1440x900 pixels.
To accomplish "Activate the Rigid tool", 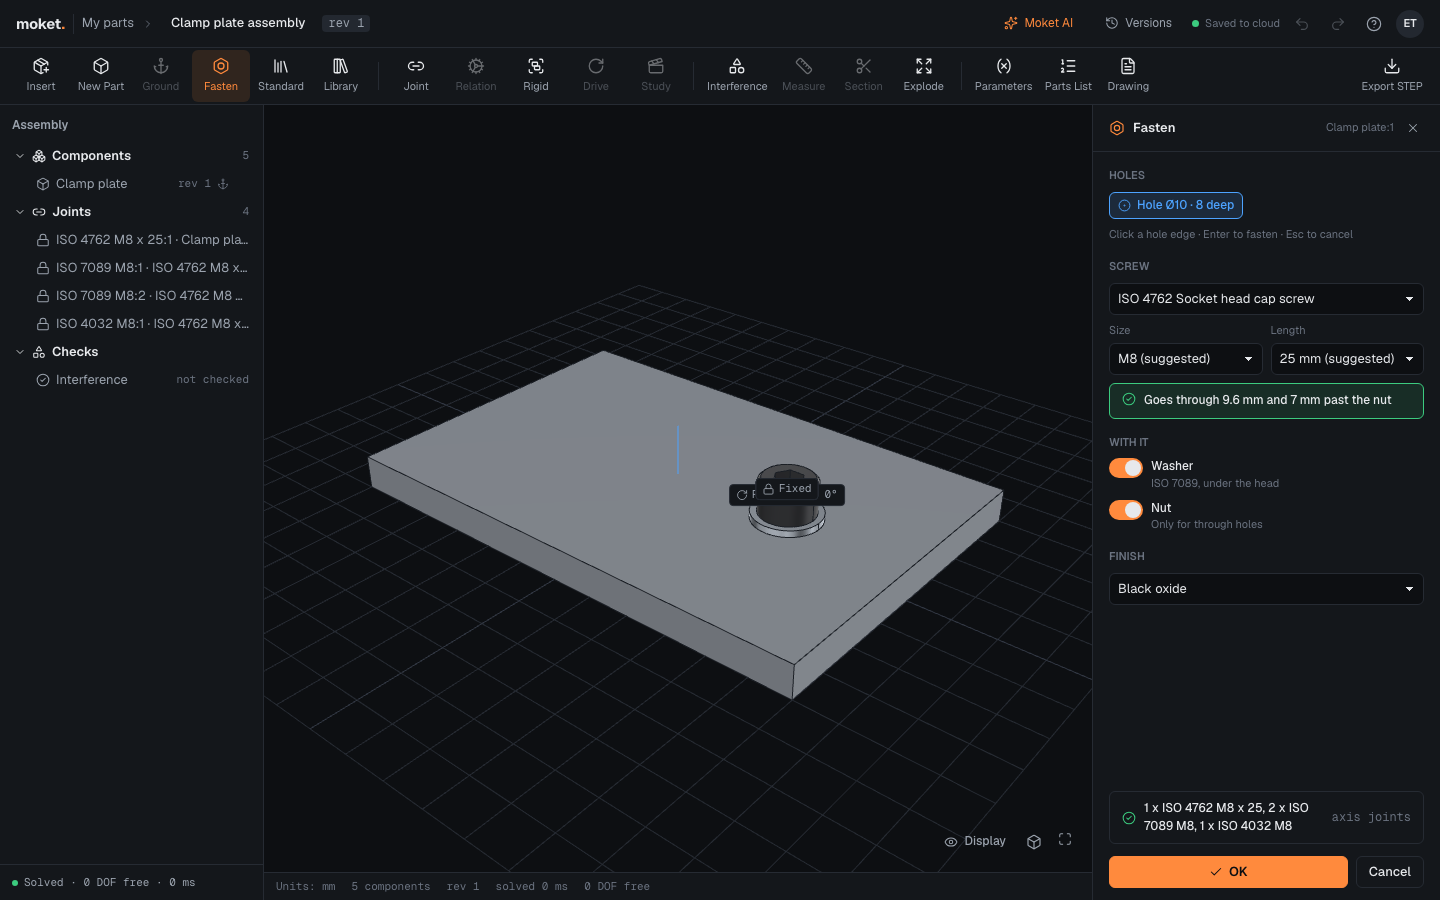I will (536, 75).
